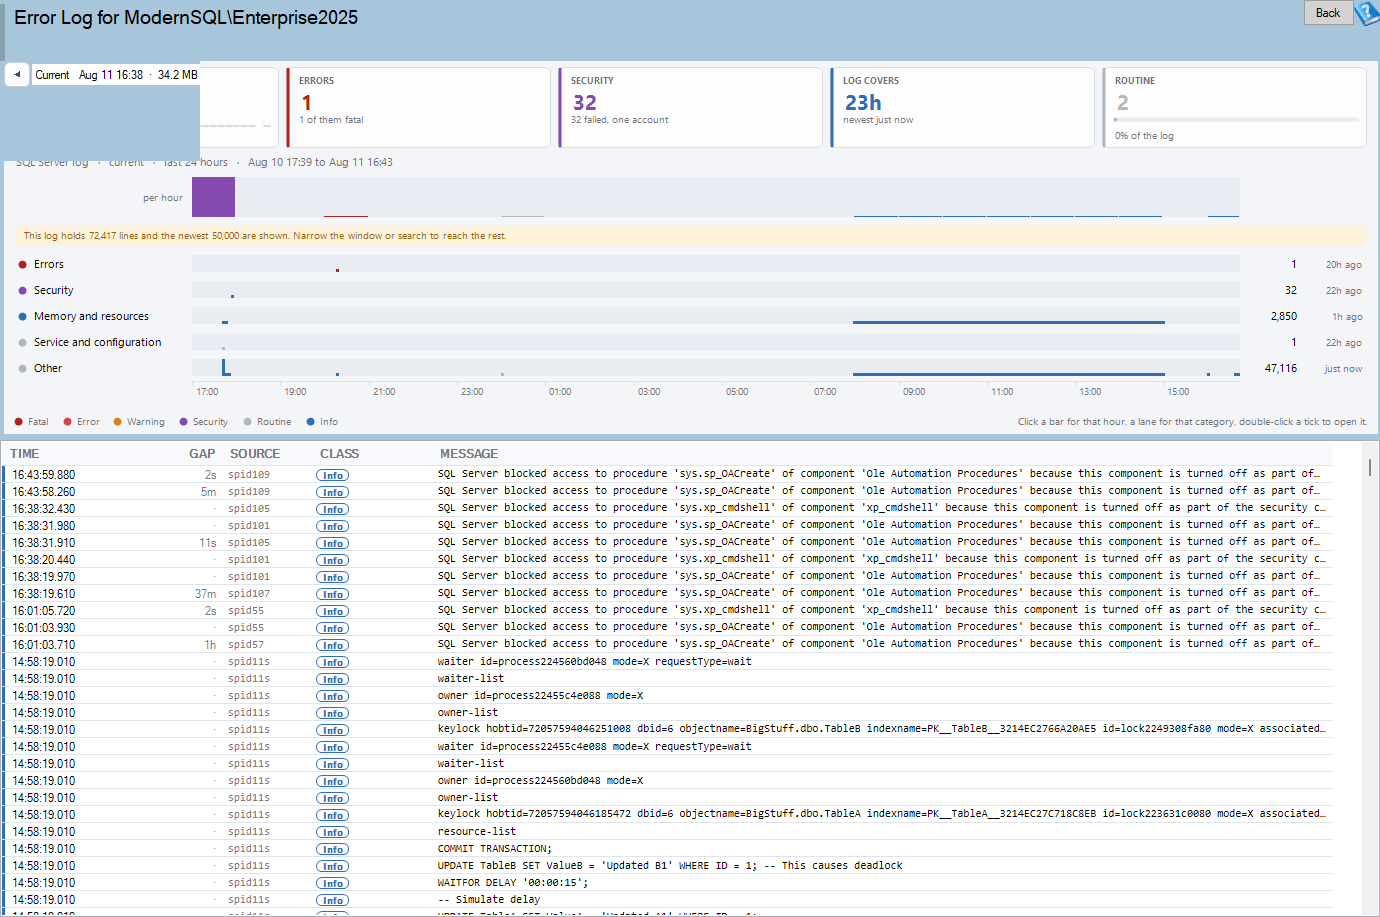Click the 09:00 axis label on timeline
The image size is (1380, 917).
(914, 392)
